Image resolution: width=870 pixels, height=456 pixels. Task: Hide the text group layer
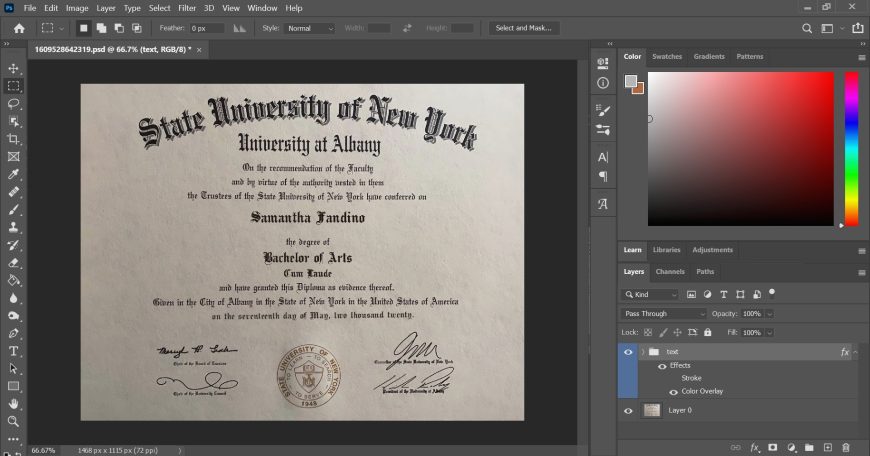coord(628,352)
